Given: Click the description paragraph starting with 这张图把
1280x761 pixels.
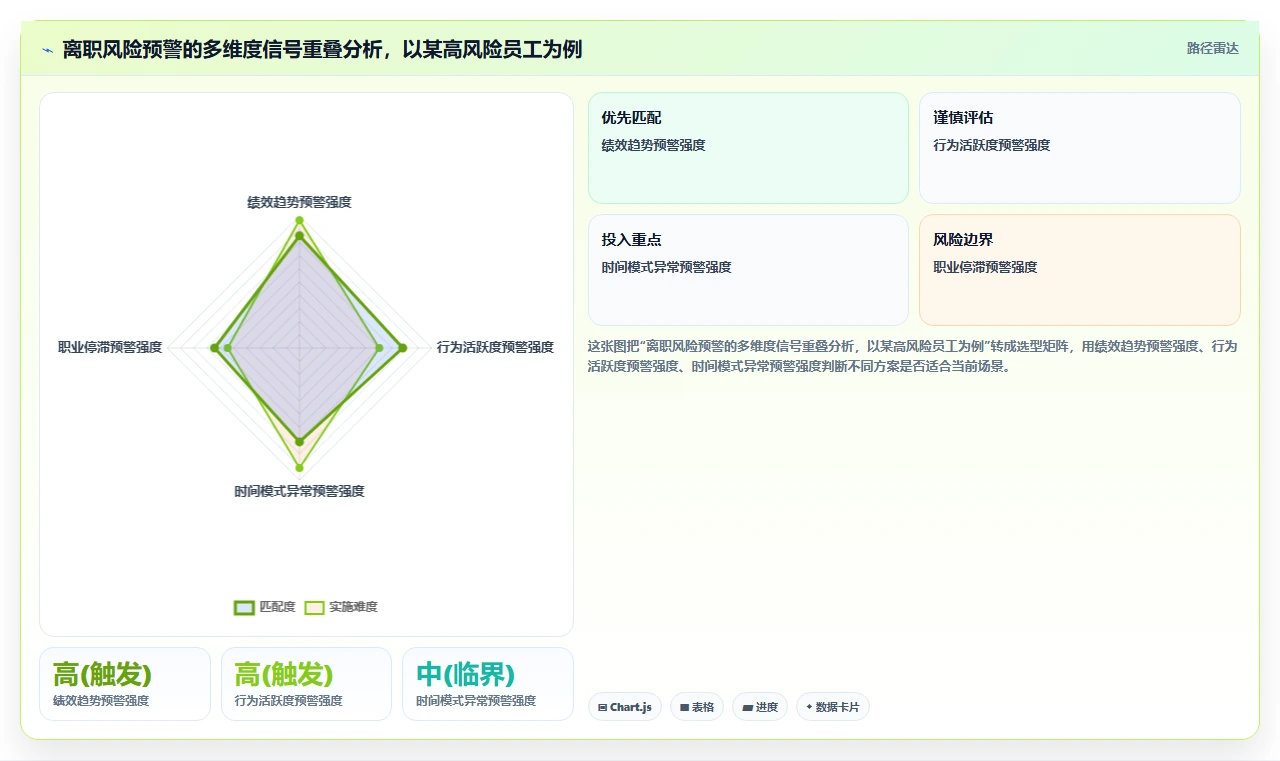Looking at the screenshot, I should click(912, 356).
